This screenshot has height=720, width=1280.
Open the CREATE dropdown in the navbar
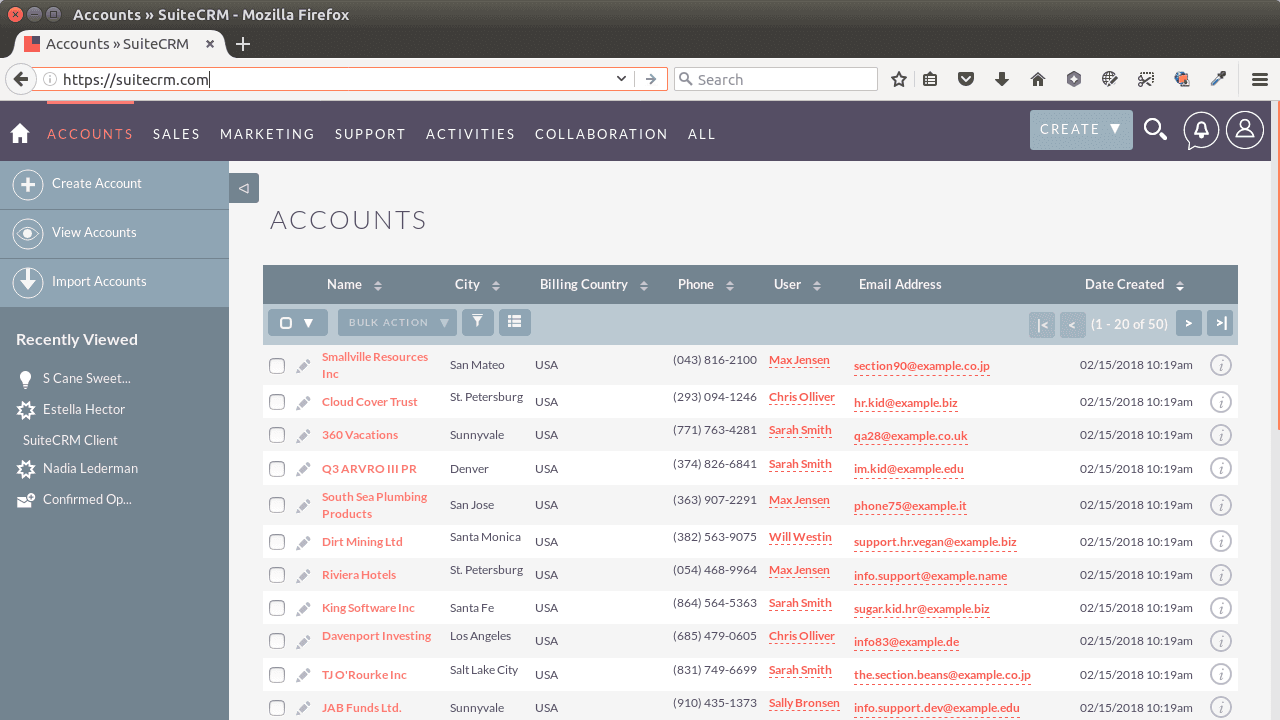[1081, 130]
